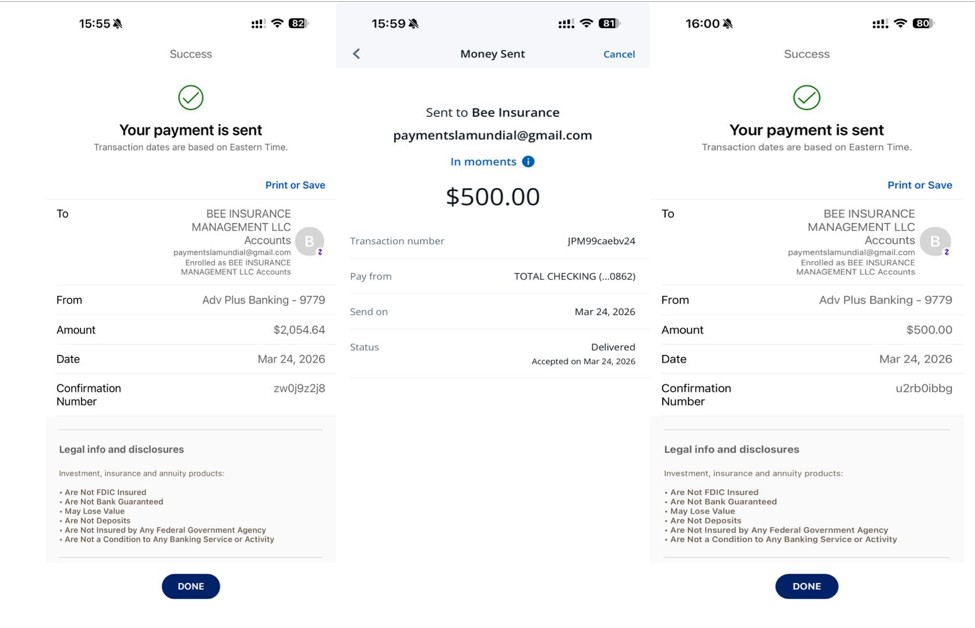This screenshot has width=975, height=628.
Task: Select confirmation number u2rb0ibbg
Action: 923,388
